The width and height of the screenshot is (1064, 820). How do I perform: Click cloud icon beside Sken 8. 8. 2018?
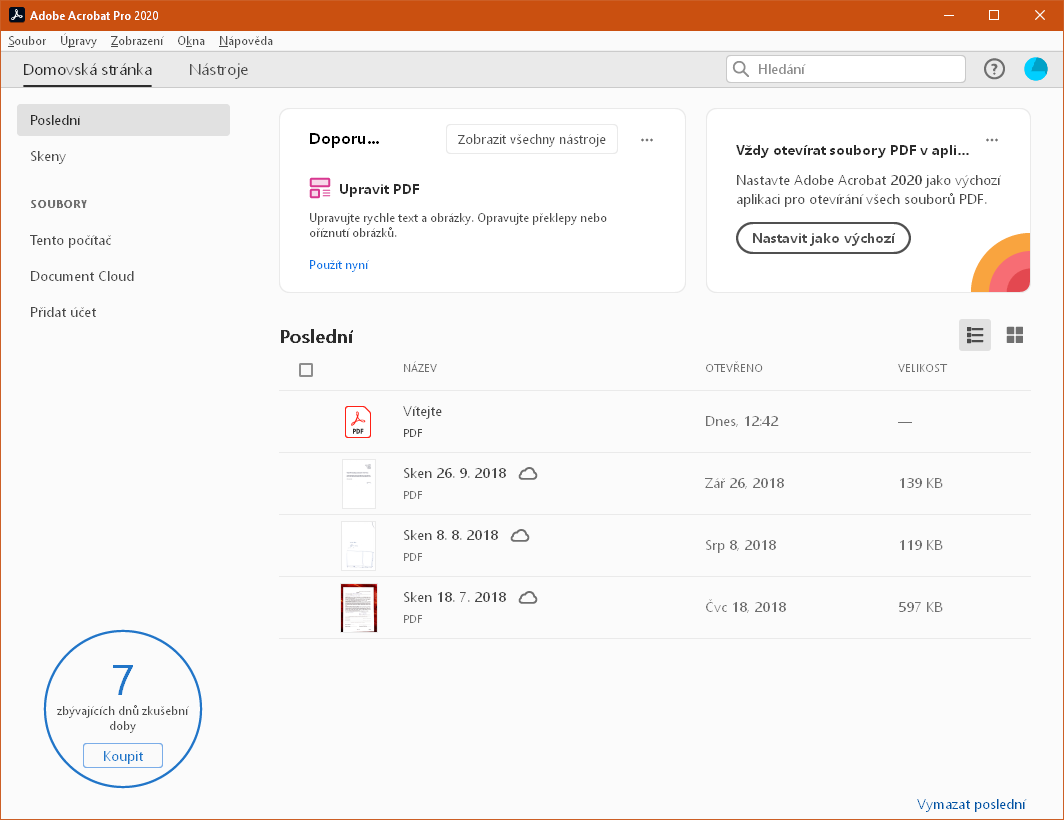pos(520,535)
